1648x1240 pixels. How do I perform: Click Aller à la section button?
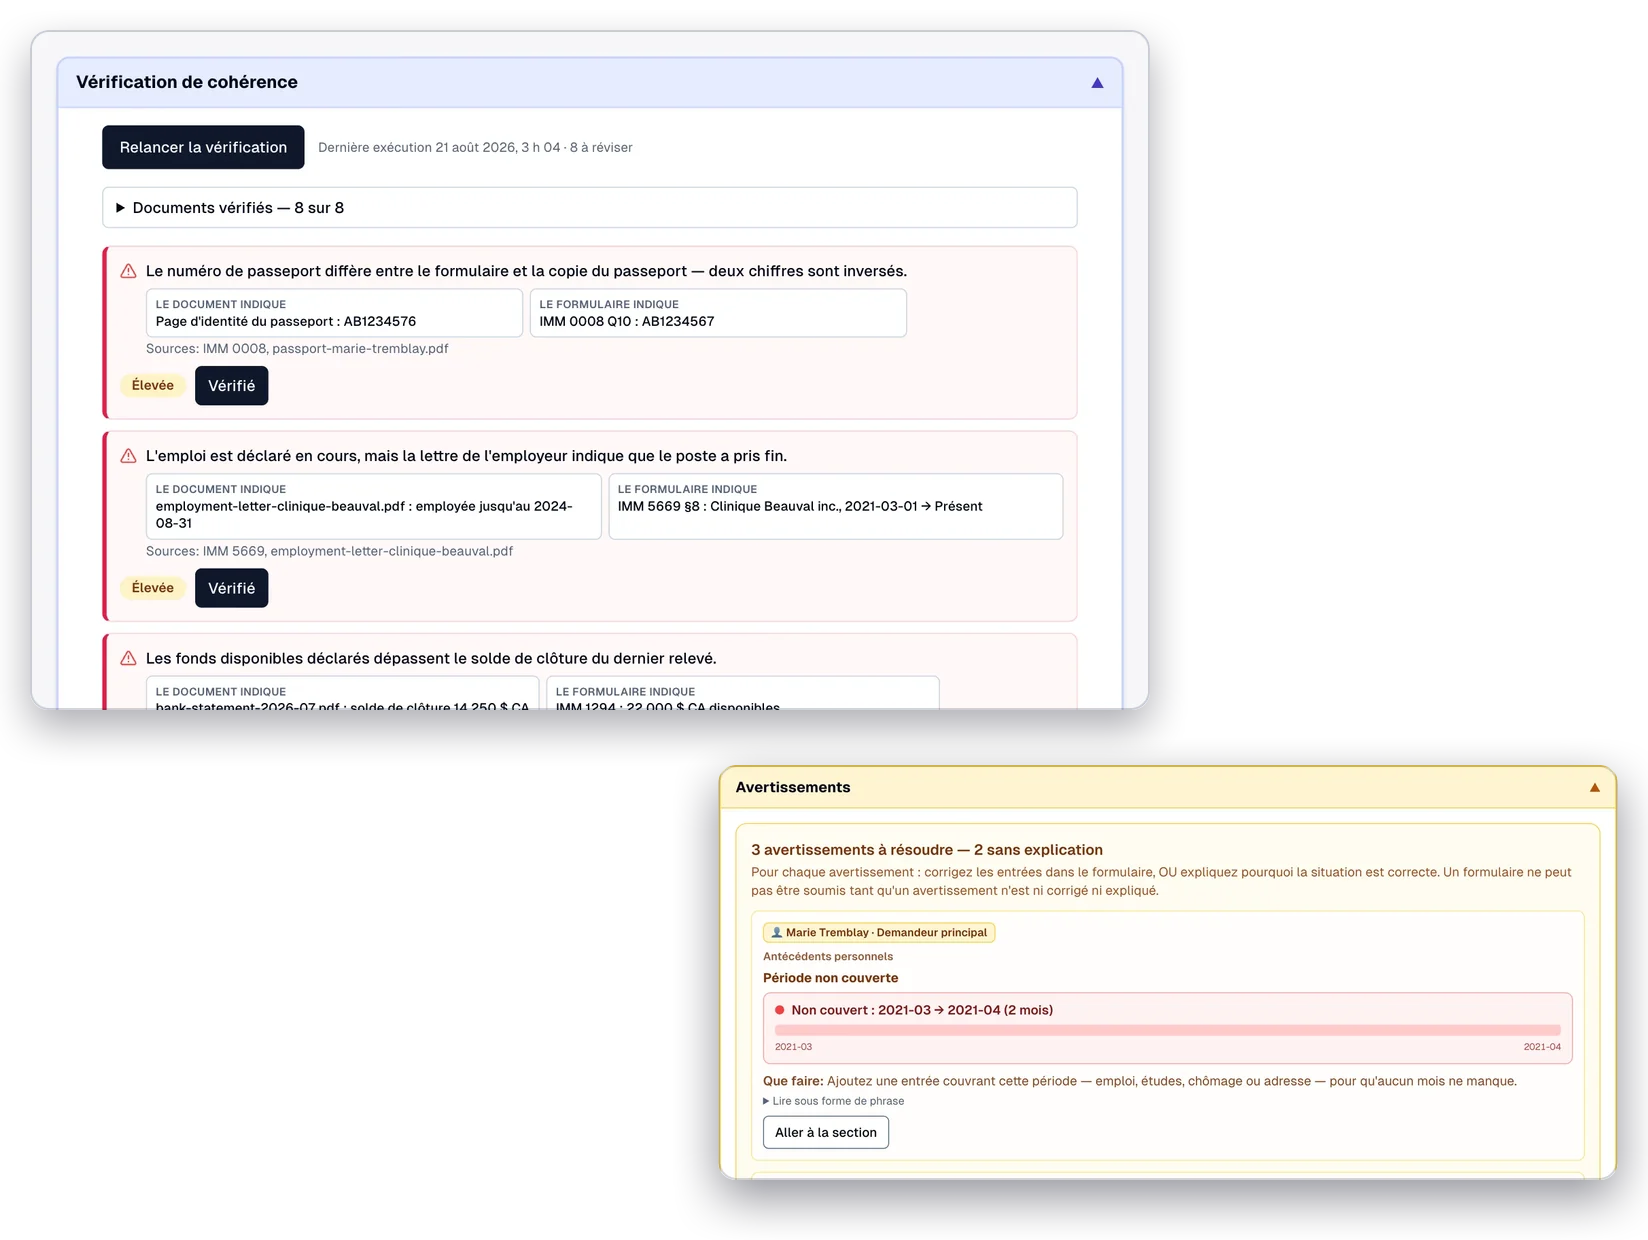(x=826, y=1132)
